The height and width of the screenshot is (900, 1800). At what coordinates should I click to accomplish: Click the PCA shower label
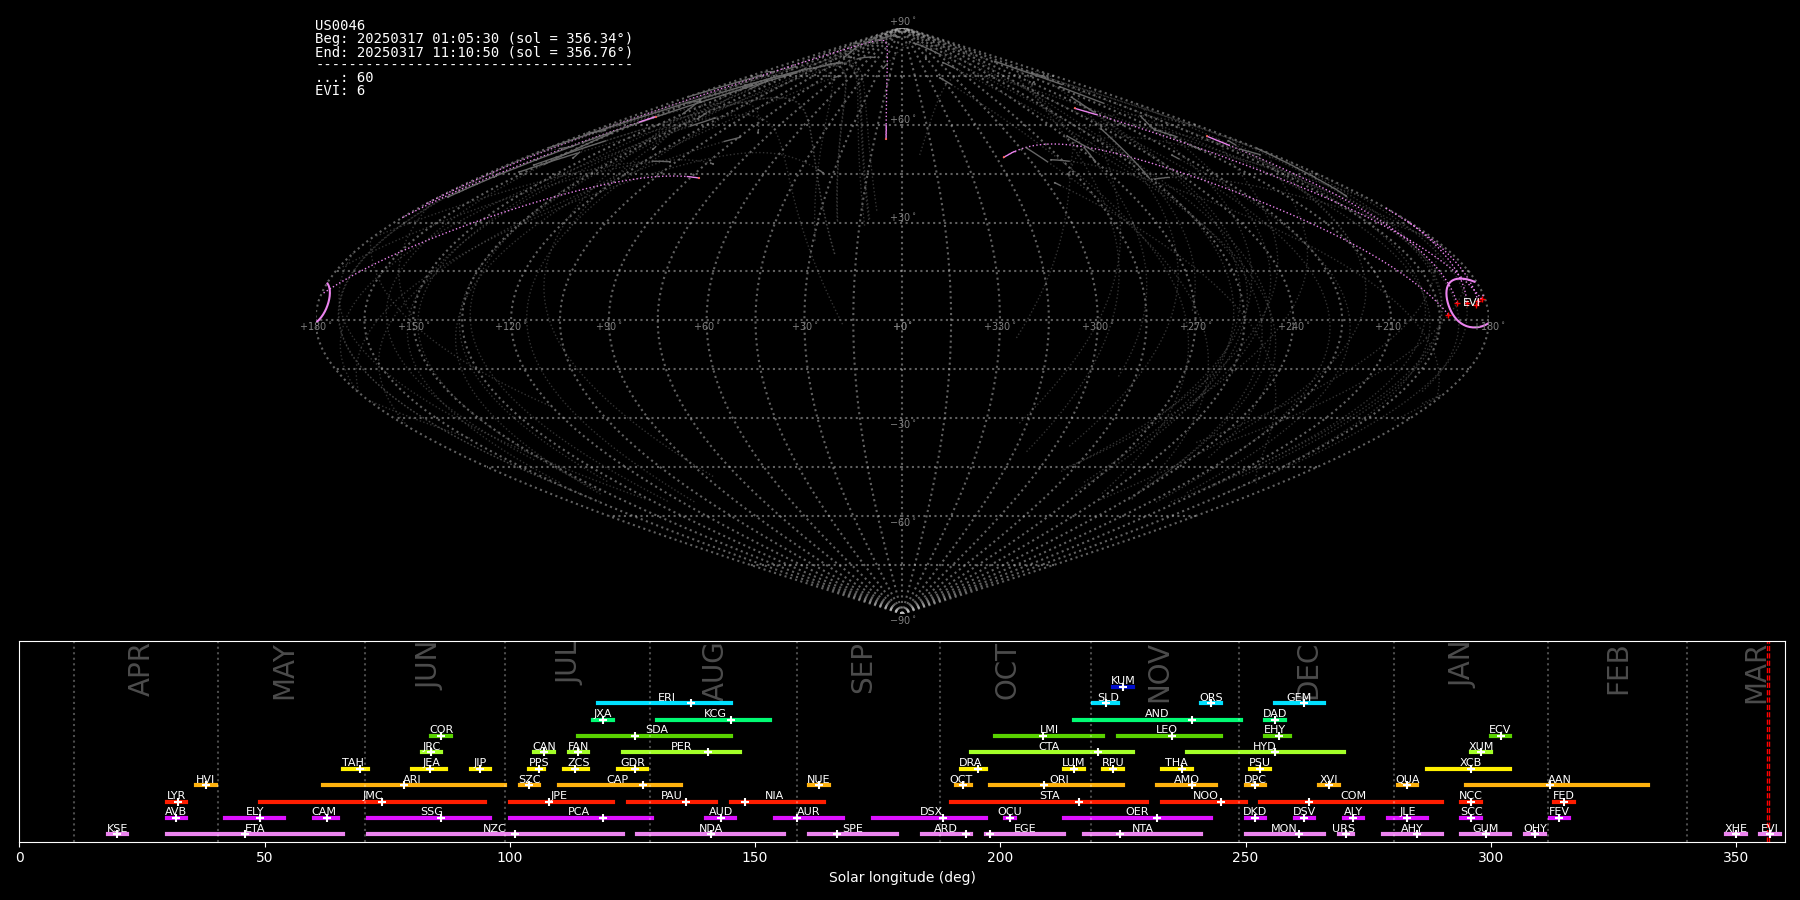pyautogui.click(x=578, y=812)
